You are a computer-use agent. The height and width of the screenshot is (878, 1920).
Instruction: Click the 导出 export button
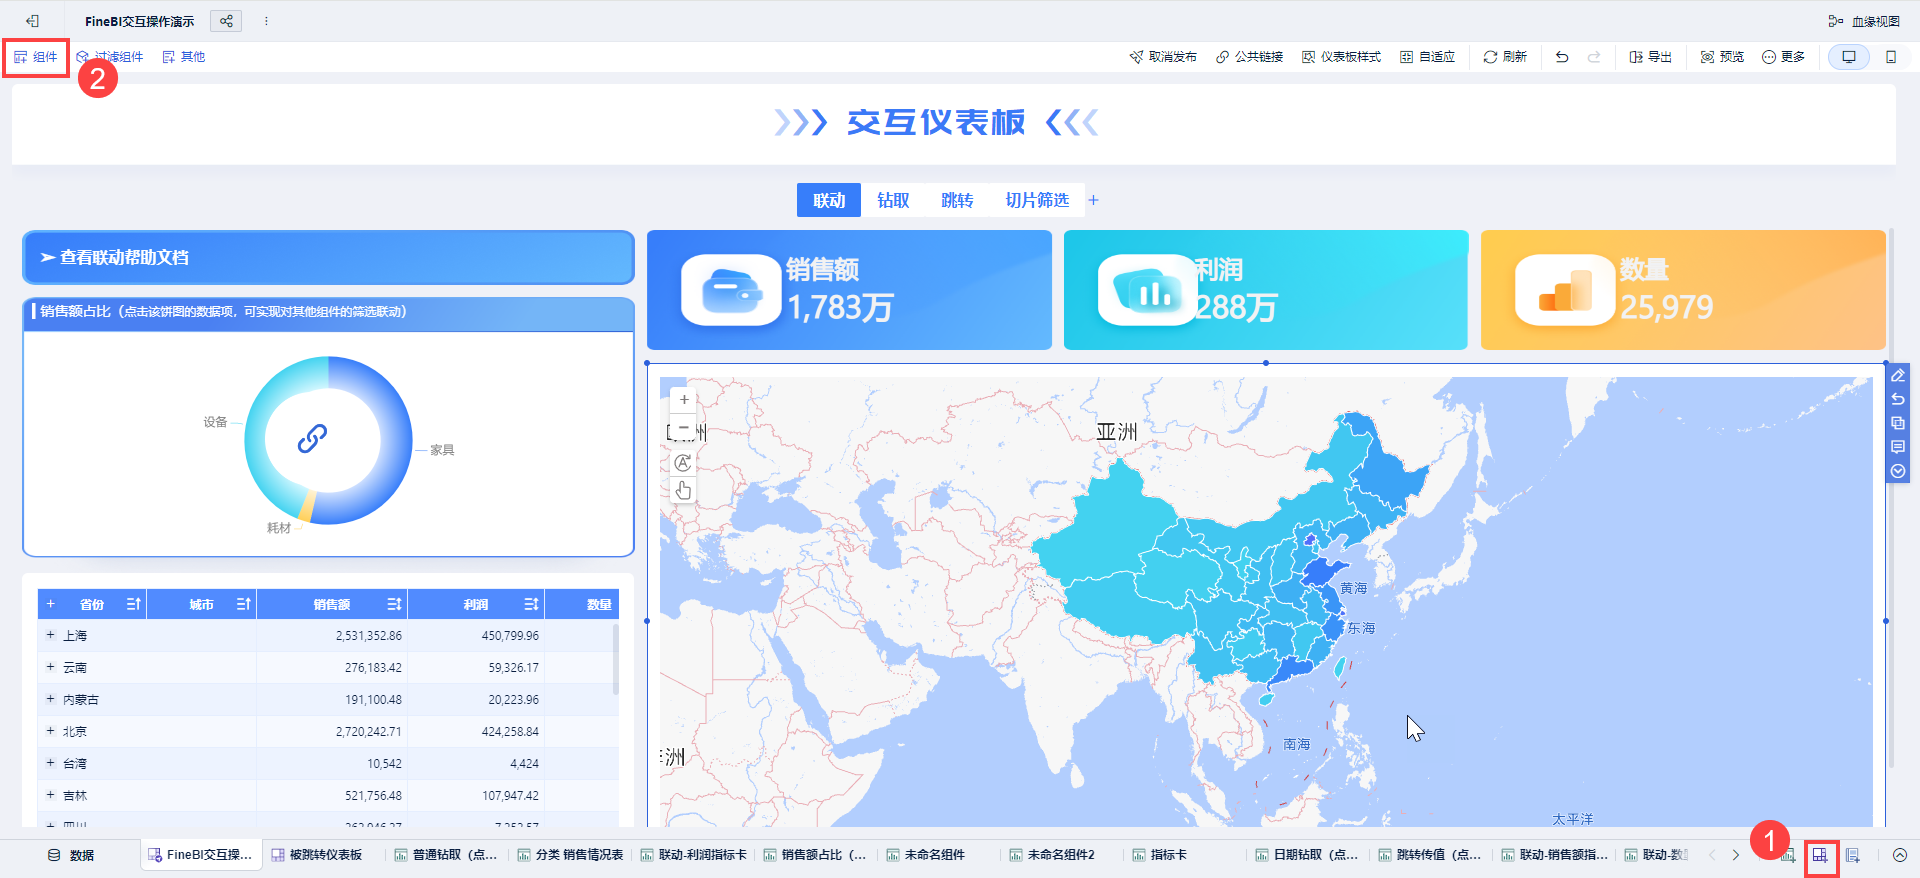1650,57
